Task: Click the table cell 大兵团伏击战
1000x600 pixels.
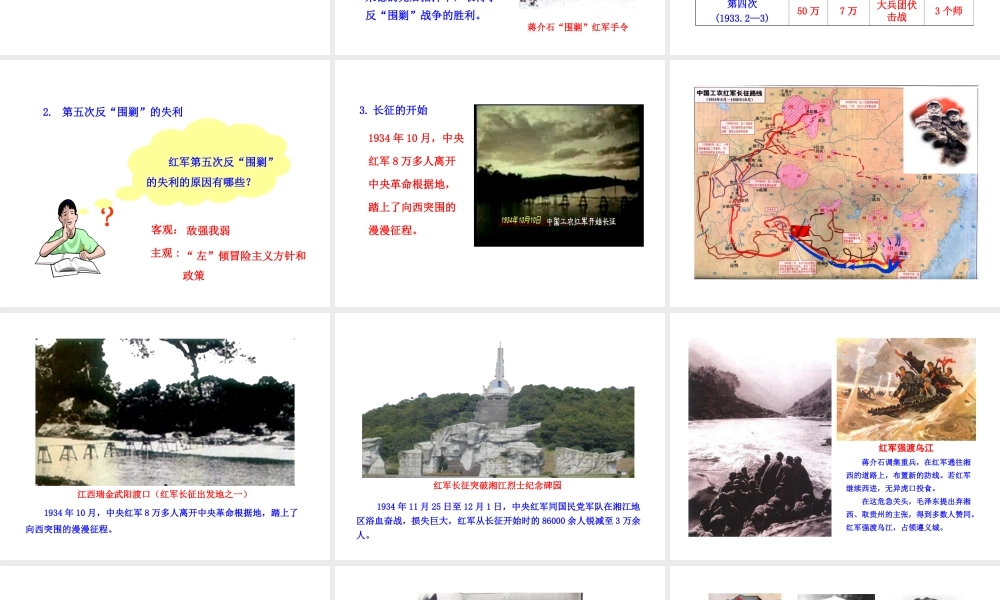Action: (897, 11)
